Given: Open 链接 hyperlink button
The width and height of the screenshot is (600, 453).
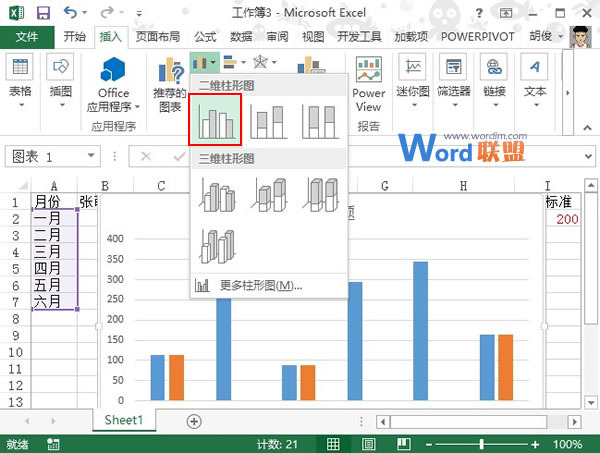Looking at the screenshot, I should click(494, 81).
